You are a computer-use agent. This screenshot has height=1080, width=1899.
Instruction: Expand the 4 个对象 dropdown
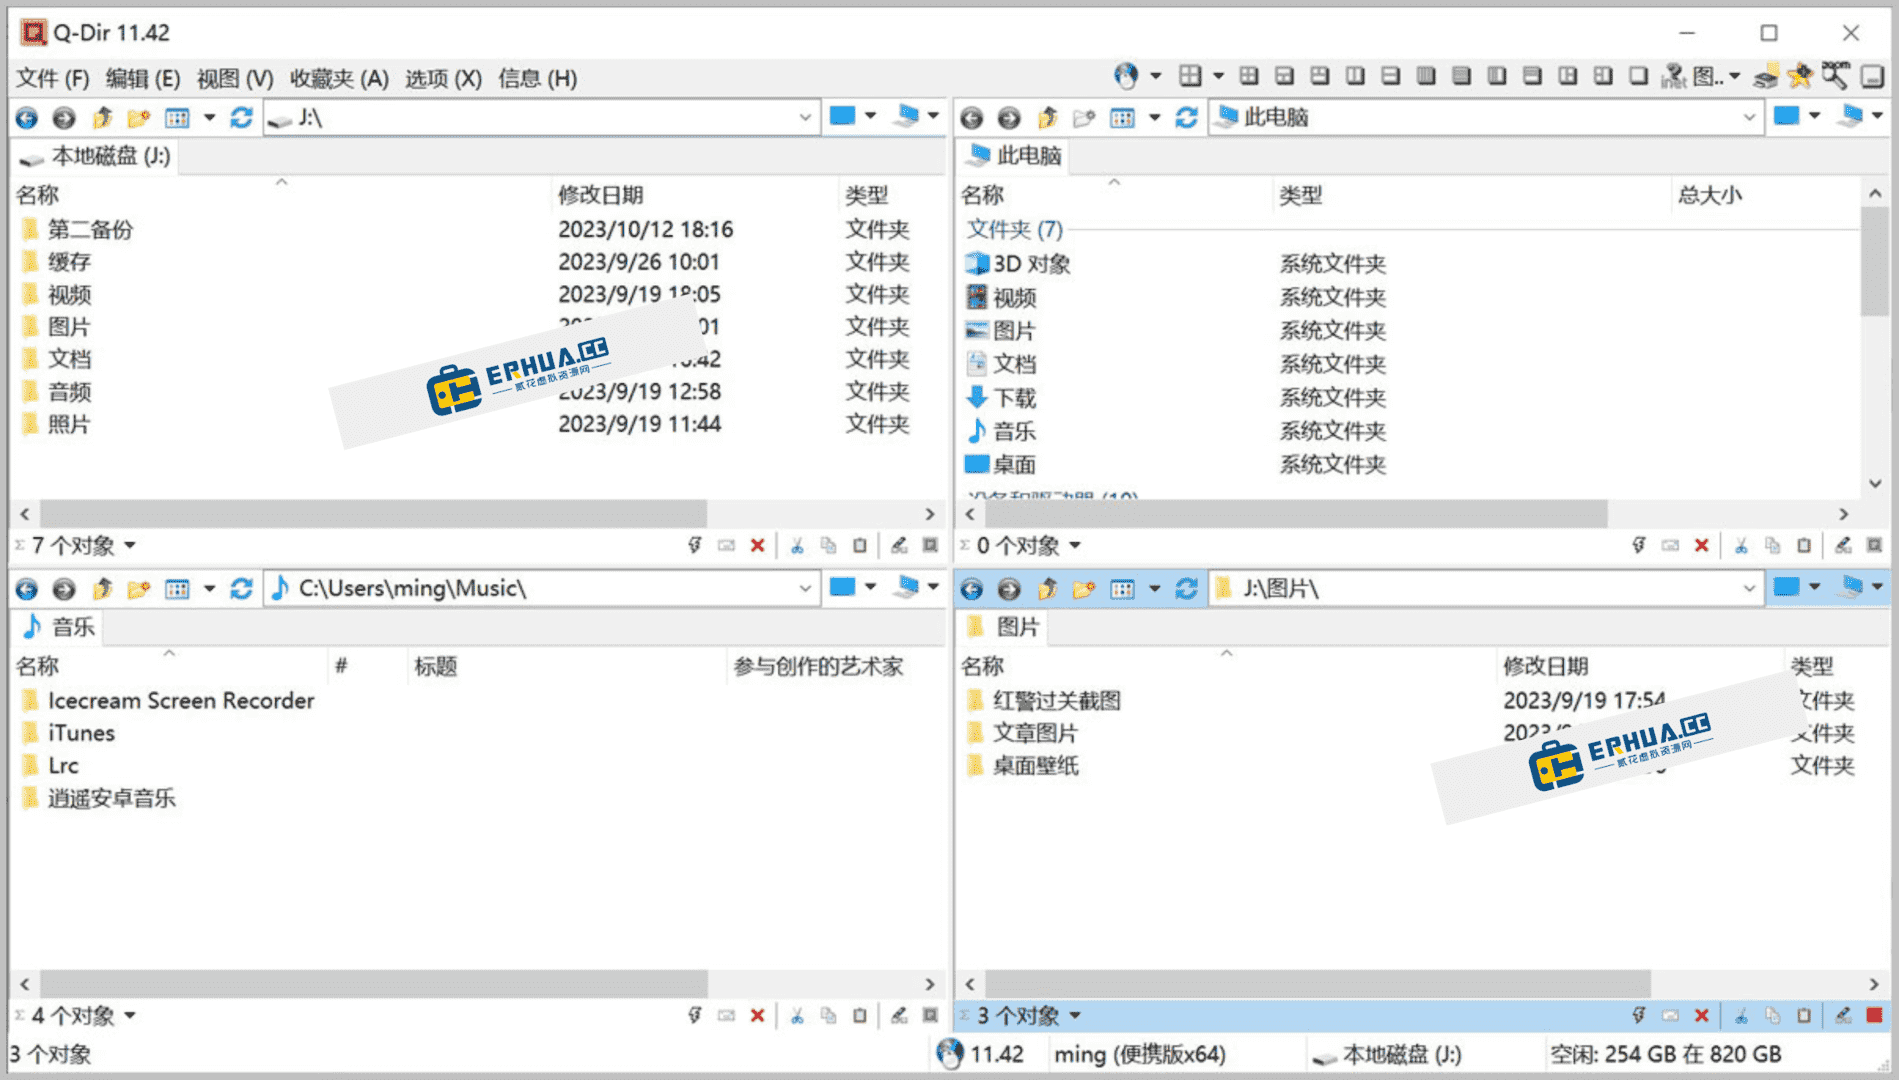pyautogui.click(x=130, y=1016)
